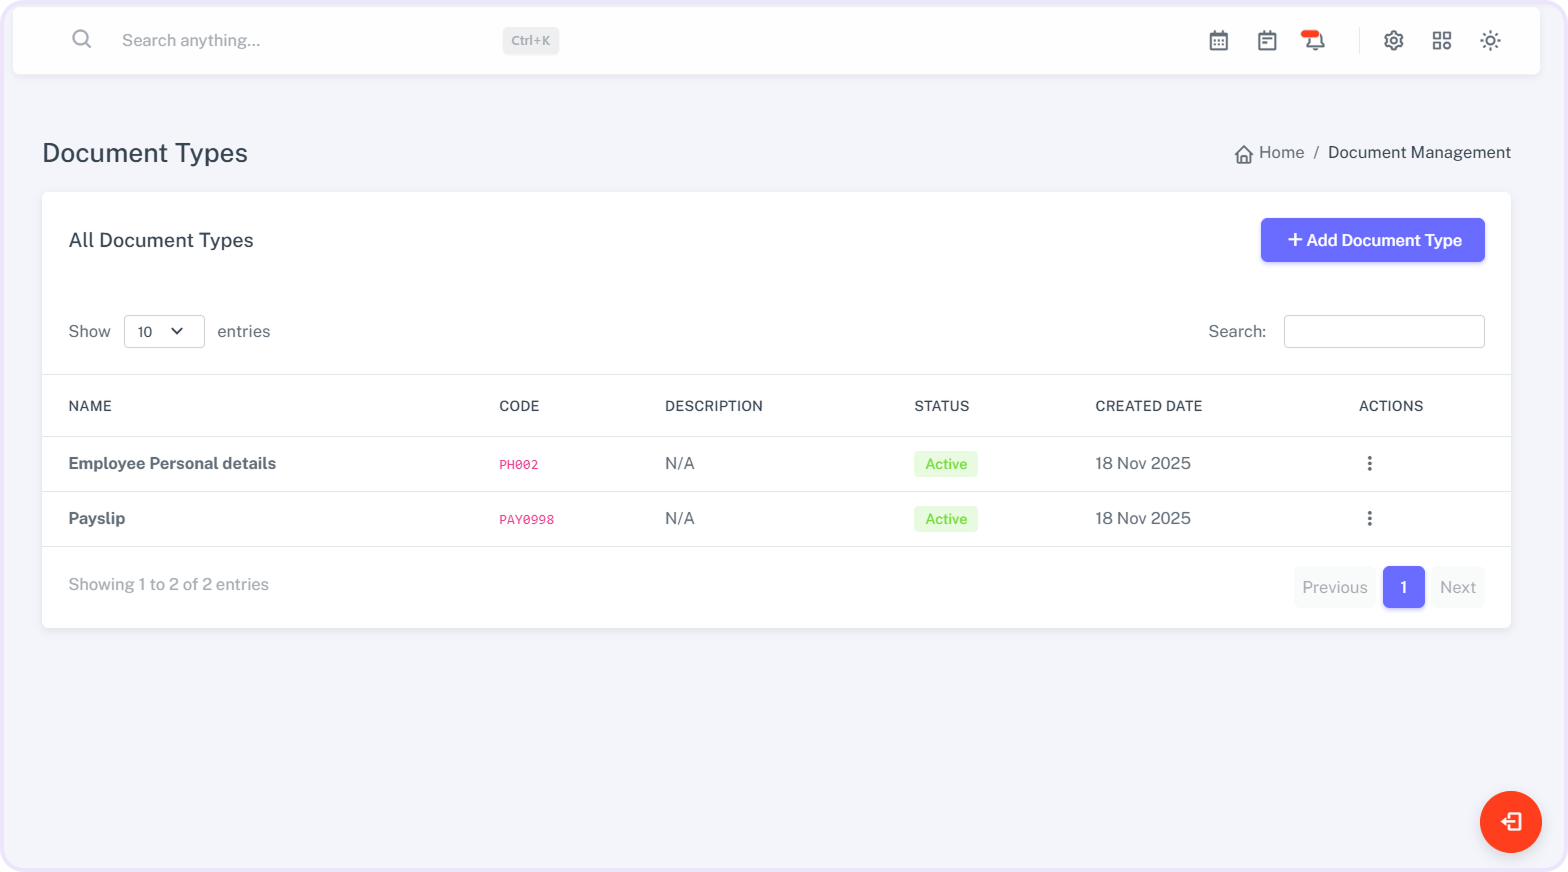Screen dimensions: 1568x872
Task: Click the Document Management breadcrumb link
Action: [1418, 153]
